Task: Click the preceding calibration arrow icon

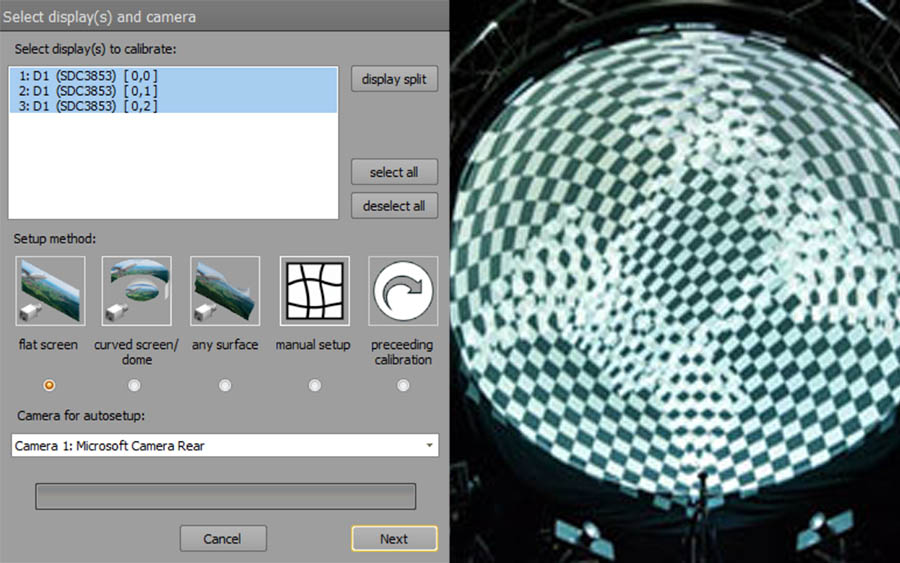Action: (x=403, y=291)
